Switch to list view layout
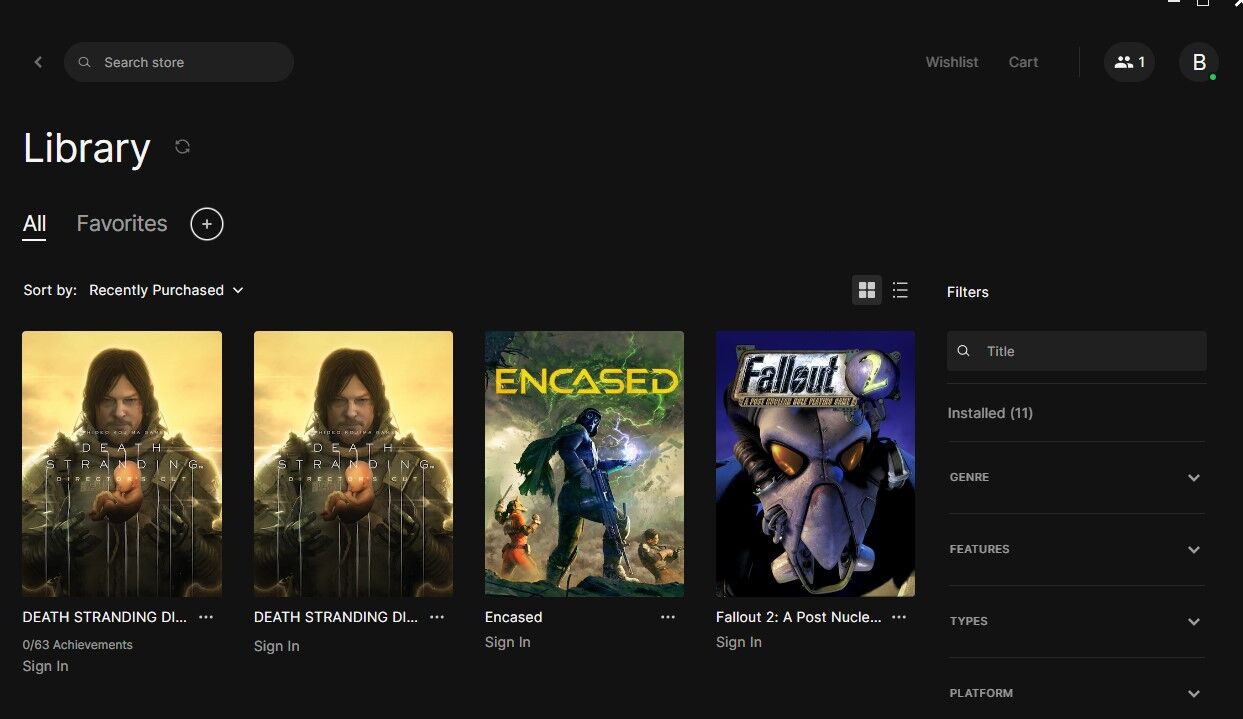 [x=900, y=290]
